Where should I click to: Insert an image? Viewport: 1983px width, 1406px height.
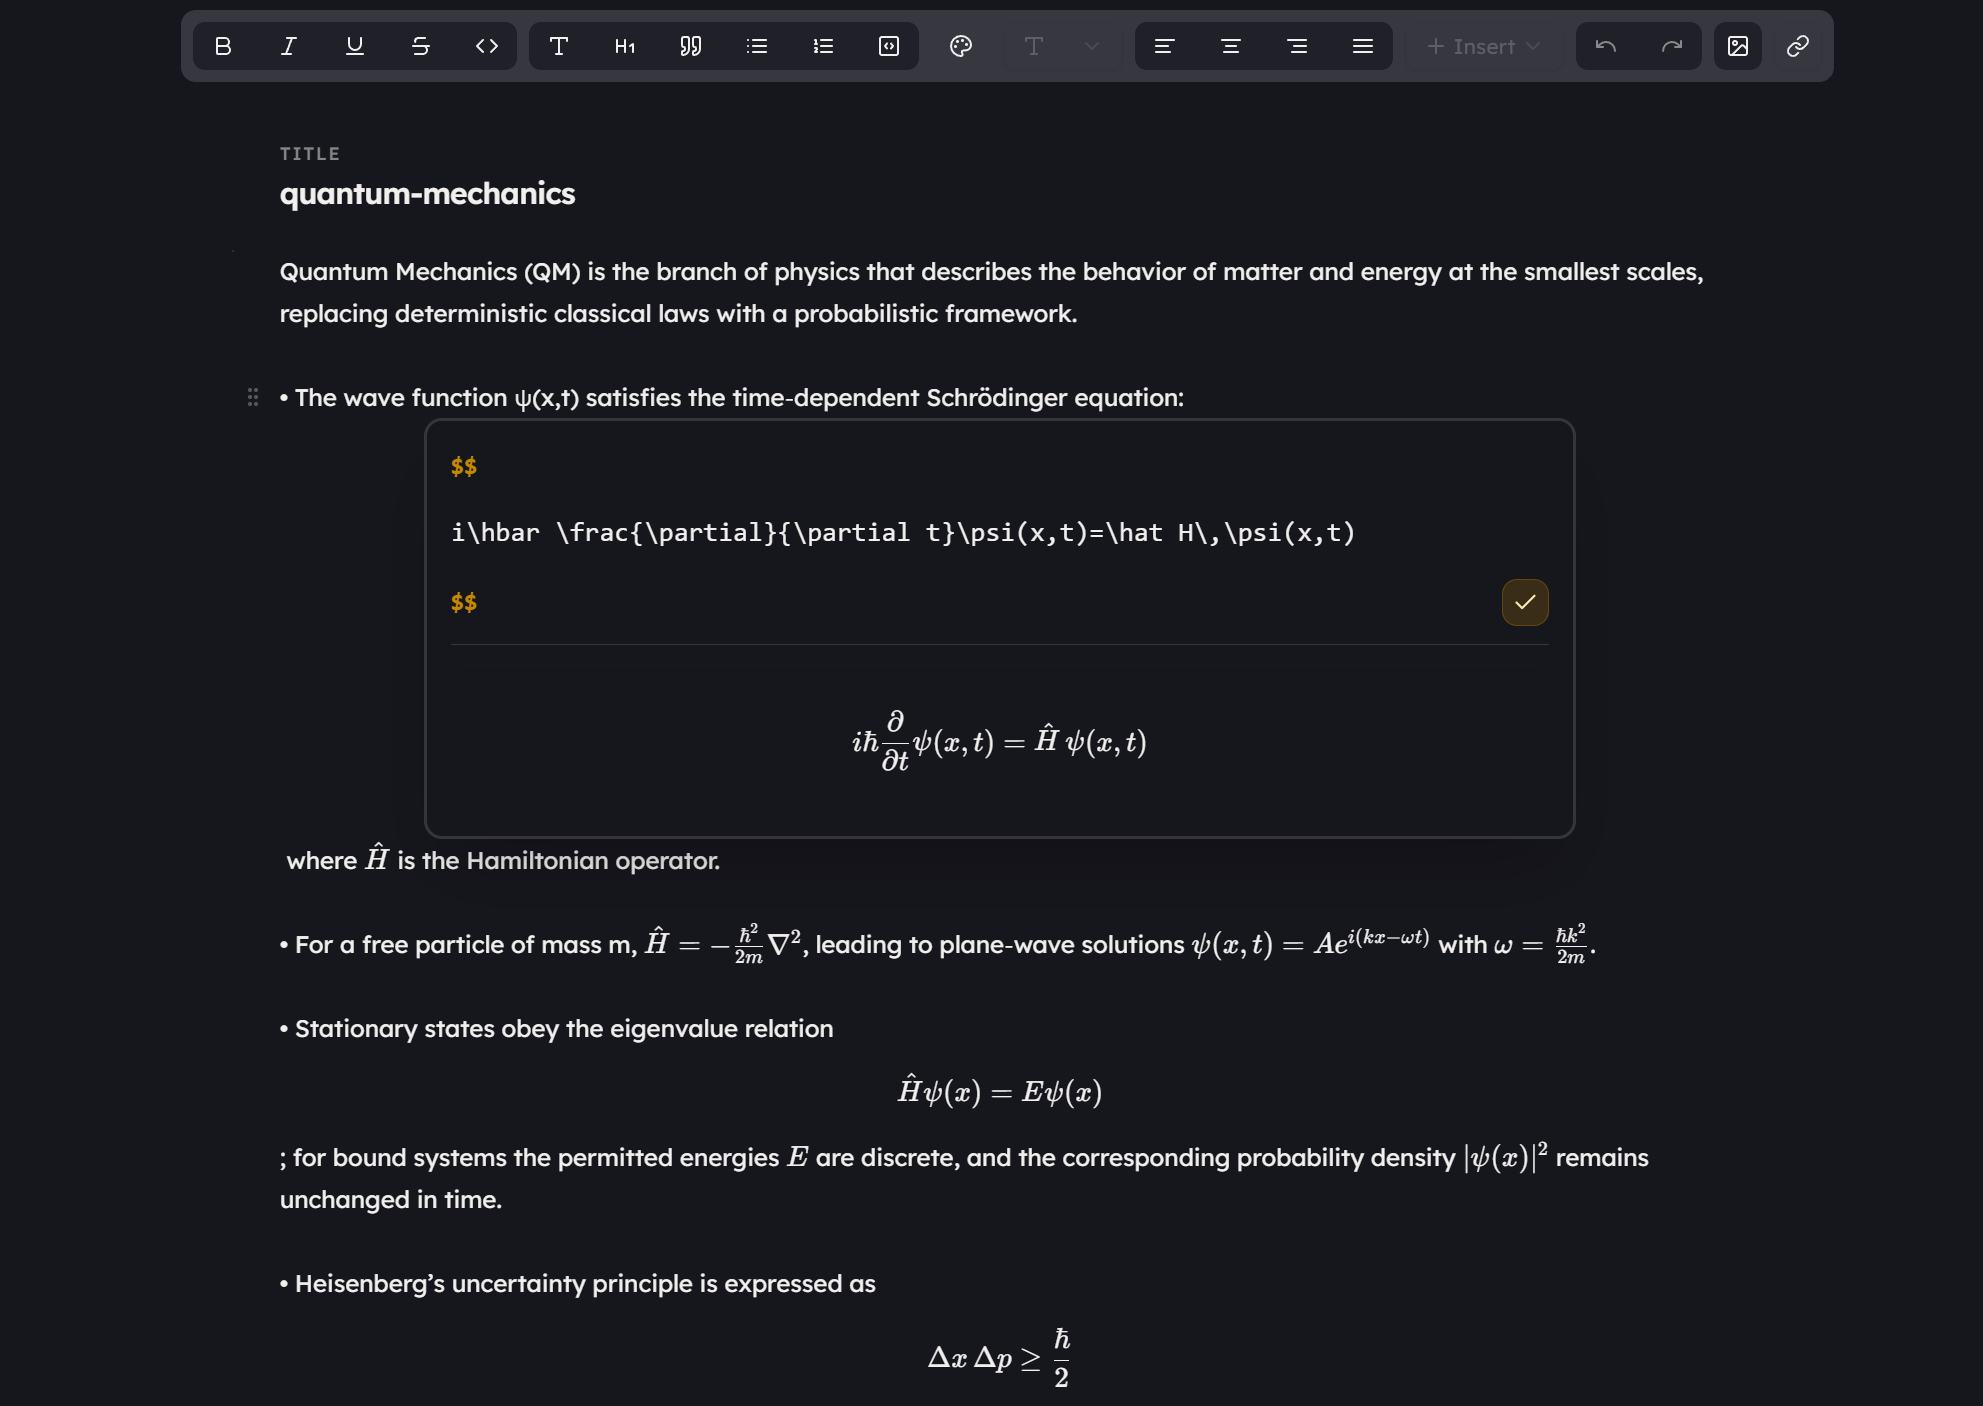click(x=1737, y=46)
